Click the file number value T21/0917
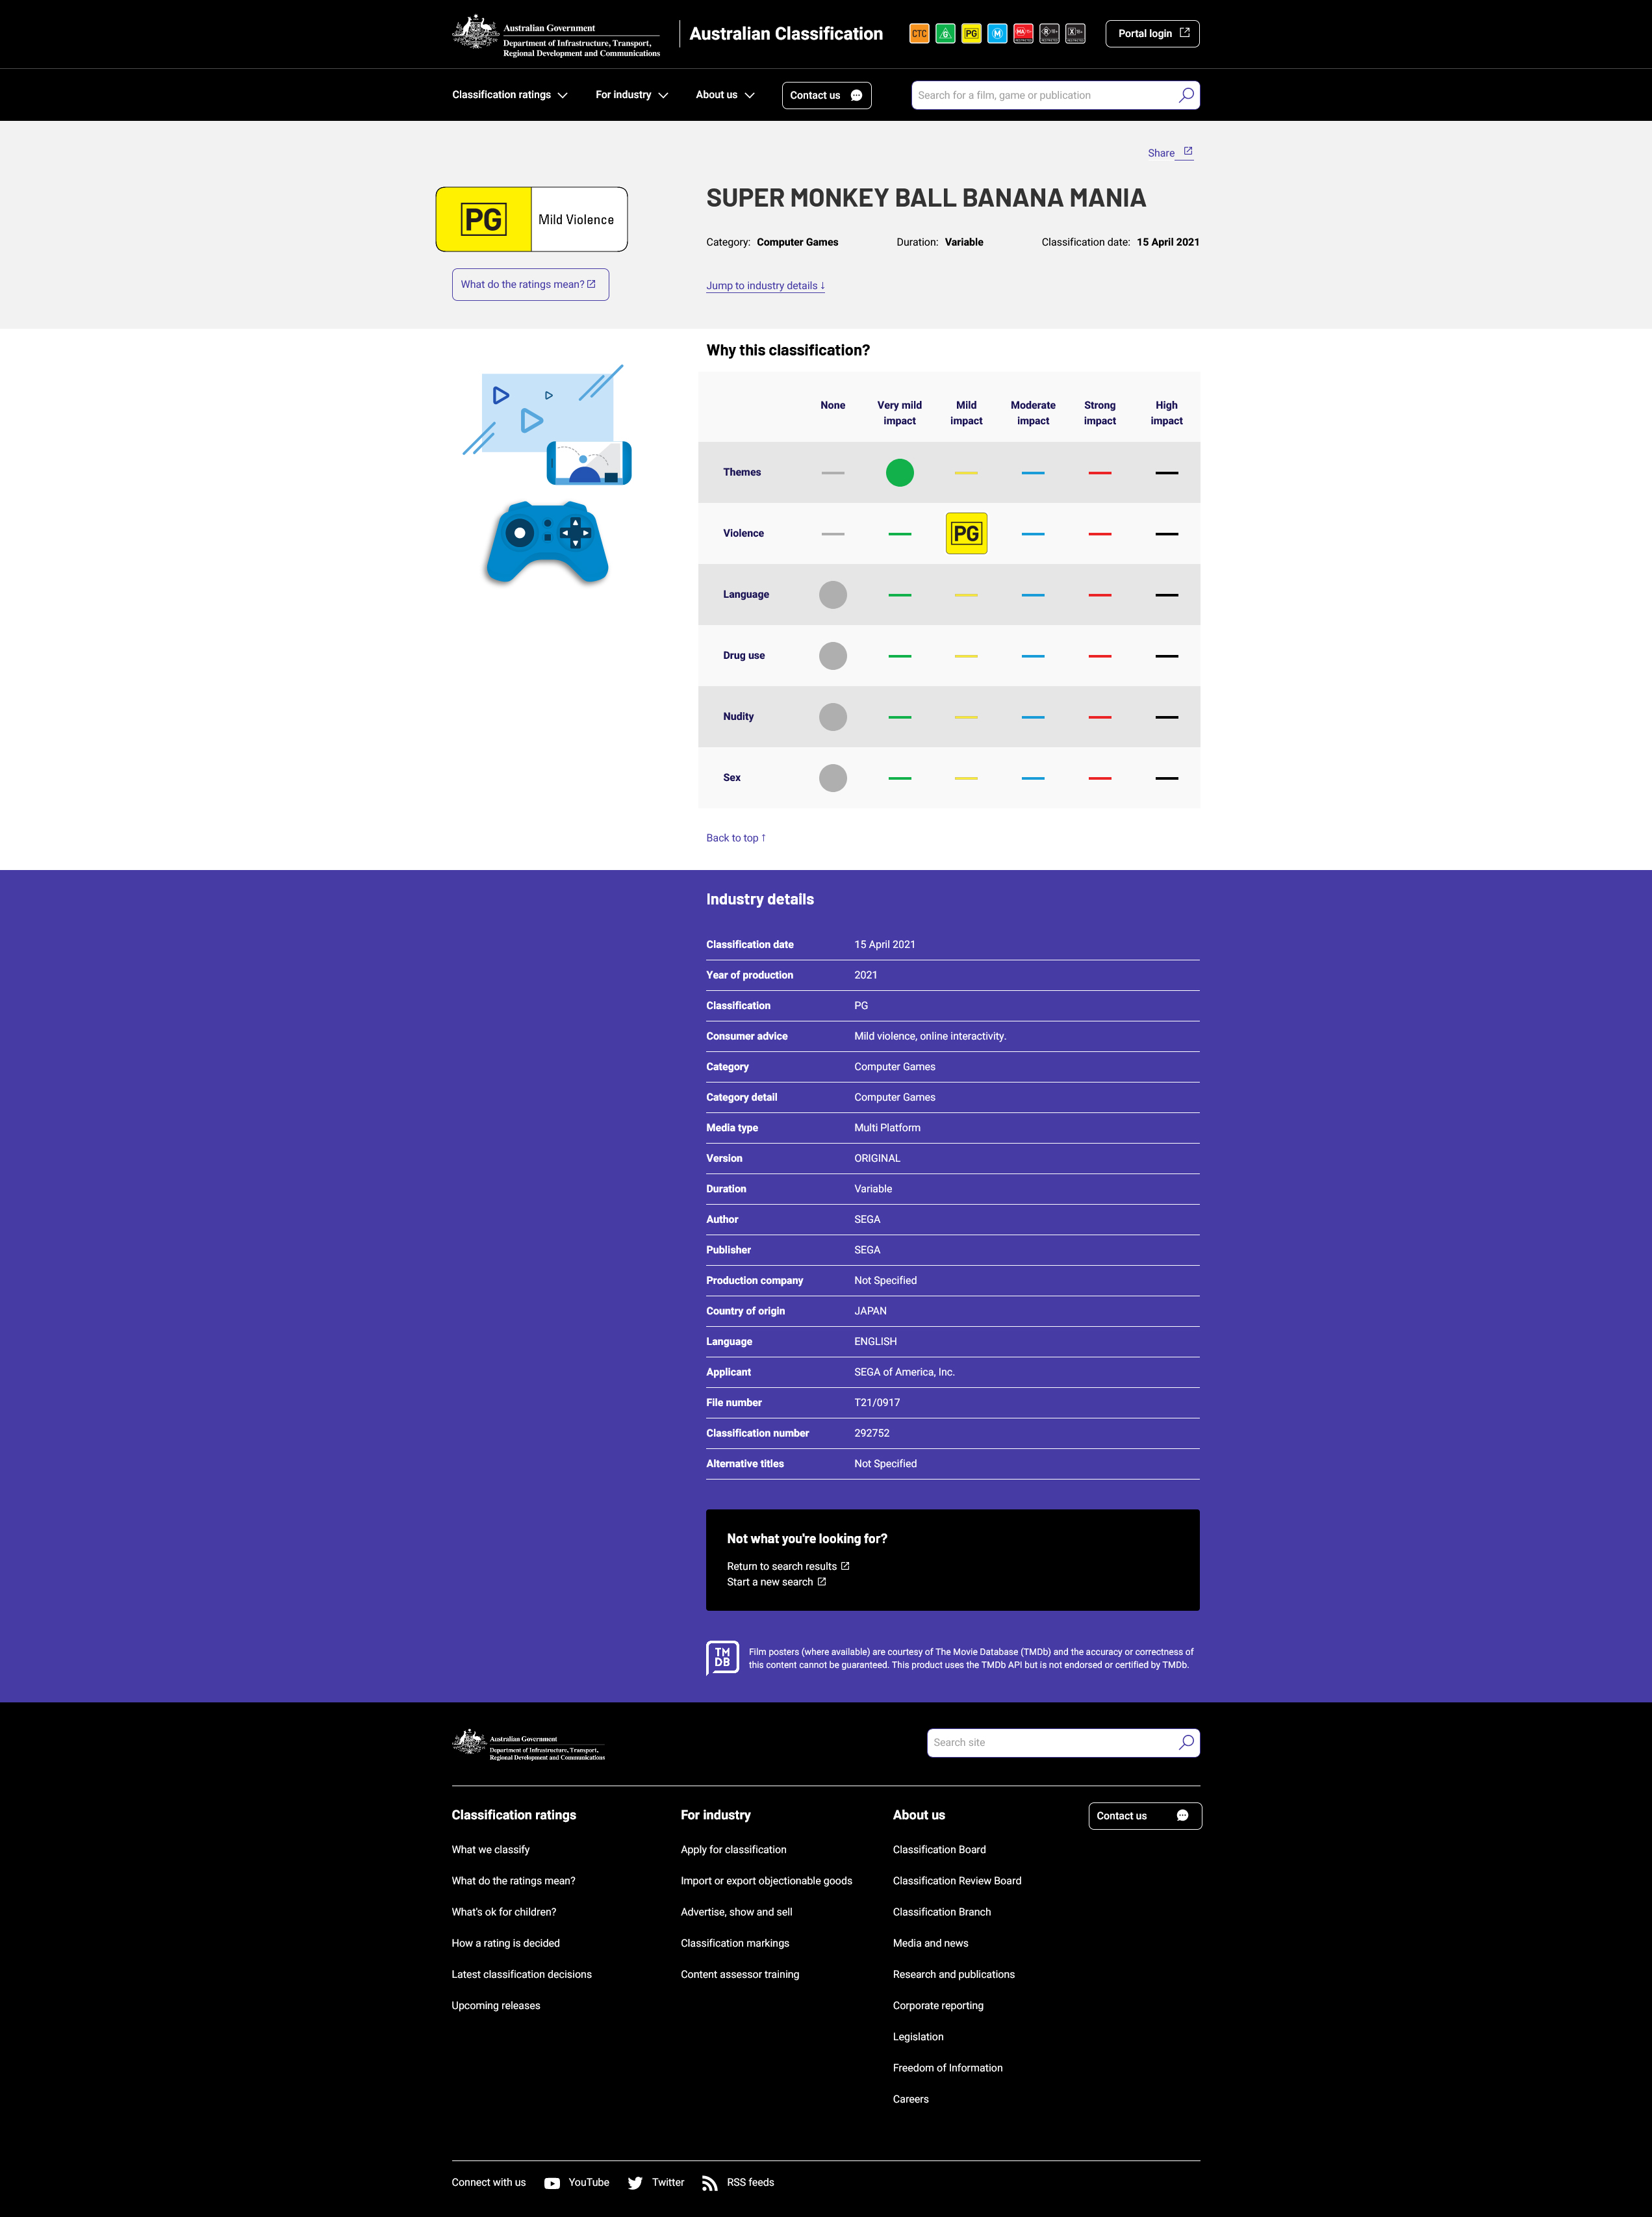The height and width of the screenshot is (2217, 1652). [877, 1403]
